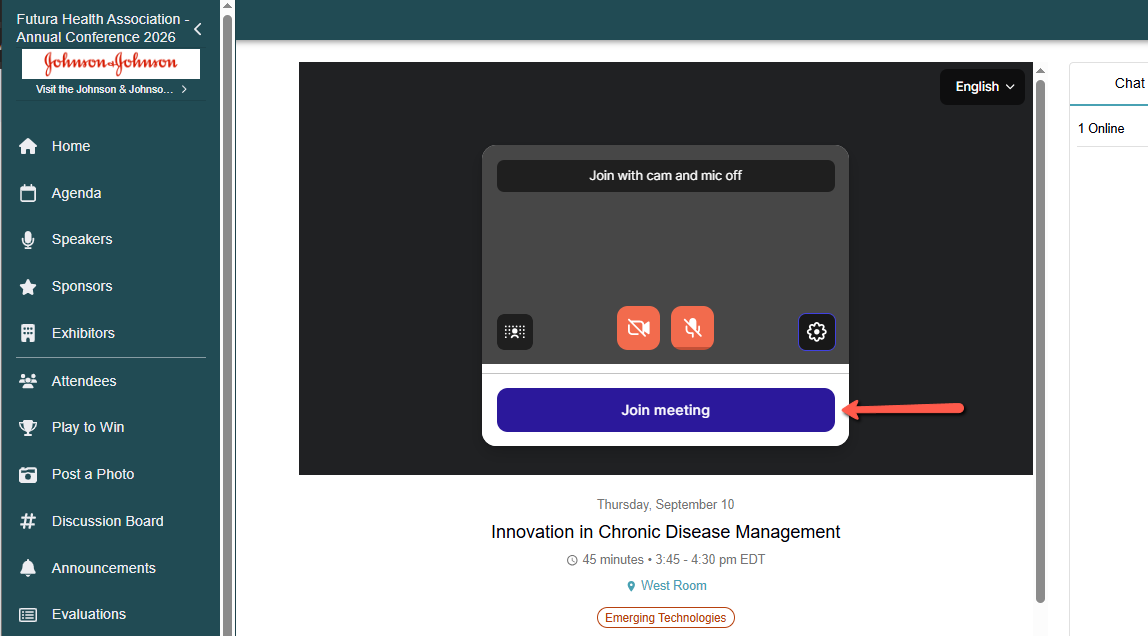View the Exhibitors list
Screen dimensions: 1148x636
click(x=83, y=333)
